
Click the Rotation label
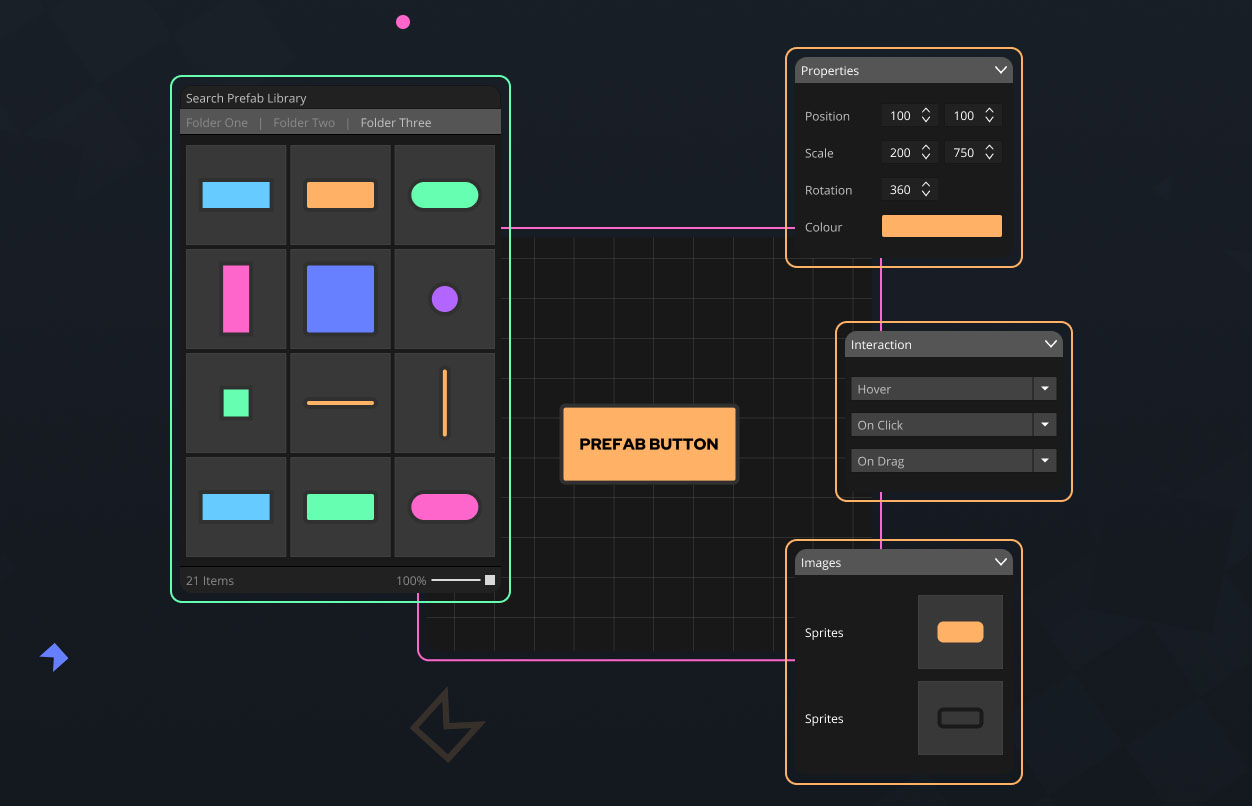(x=828, y=191)
